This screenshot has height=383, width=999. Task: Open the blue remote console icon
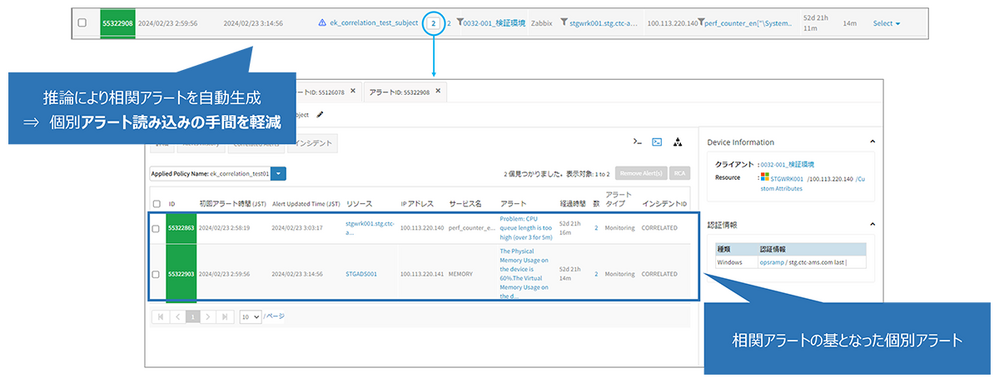657,142
